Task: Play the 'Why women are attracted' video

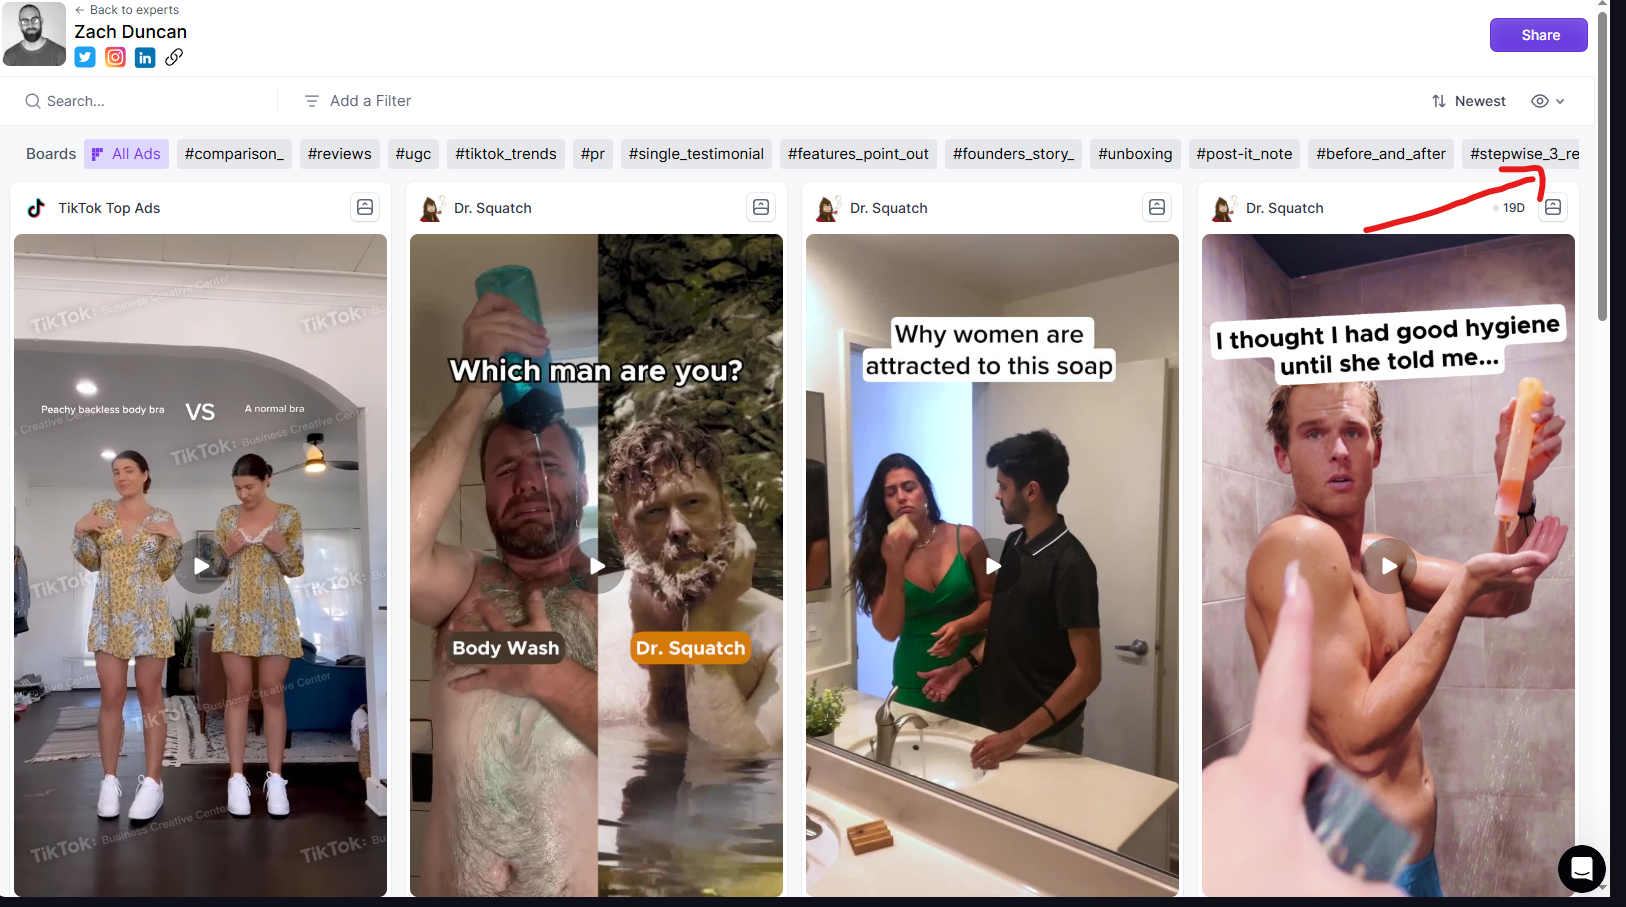Action: pyautogui.click(x=993, y=566)
